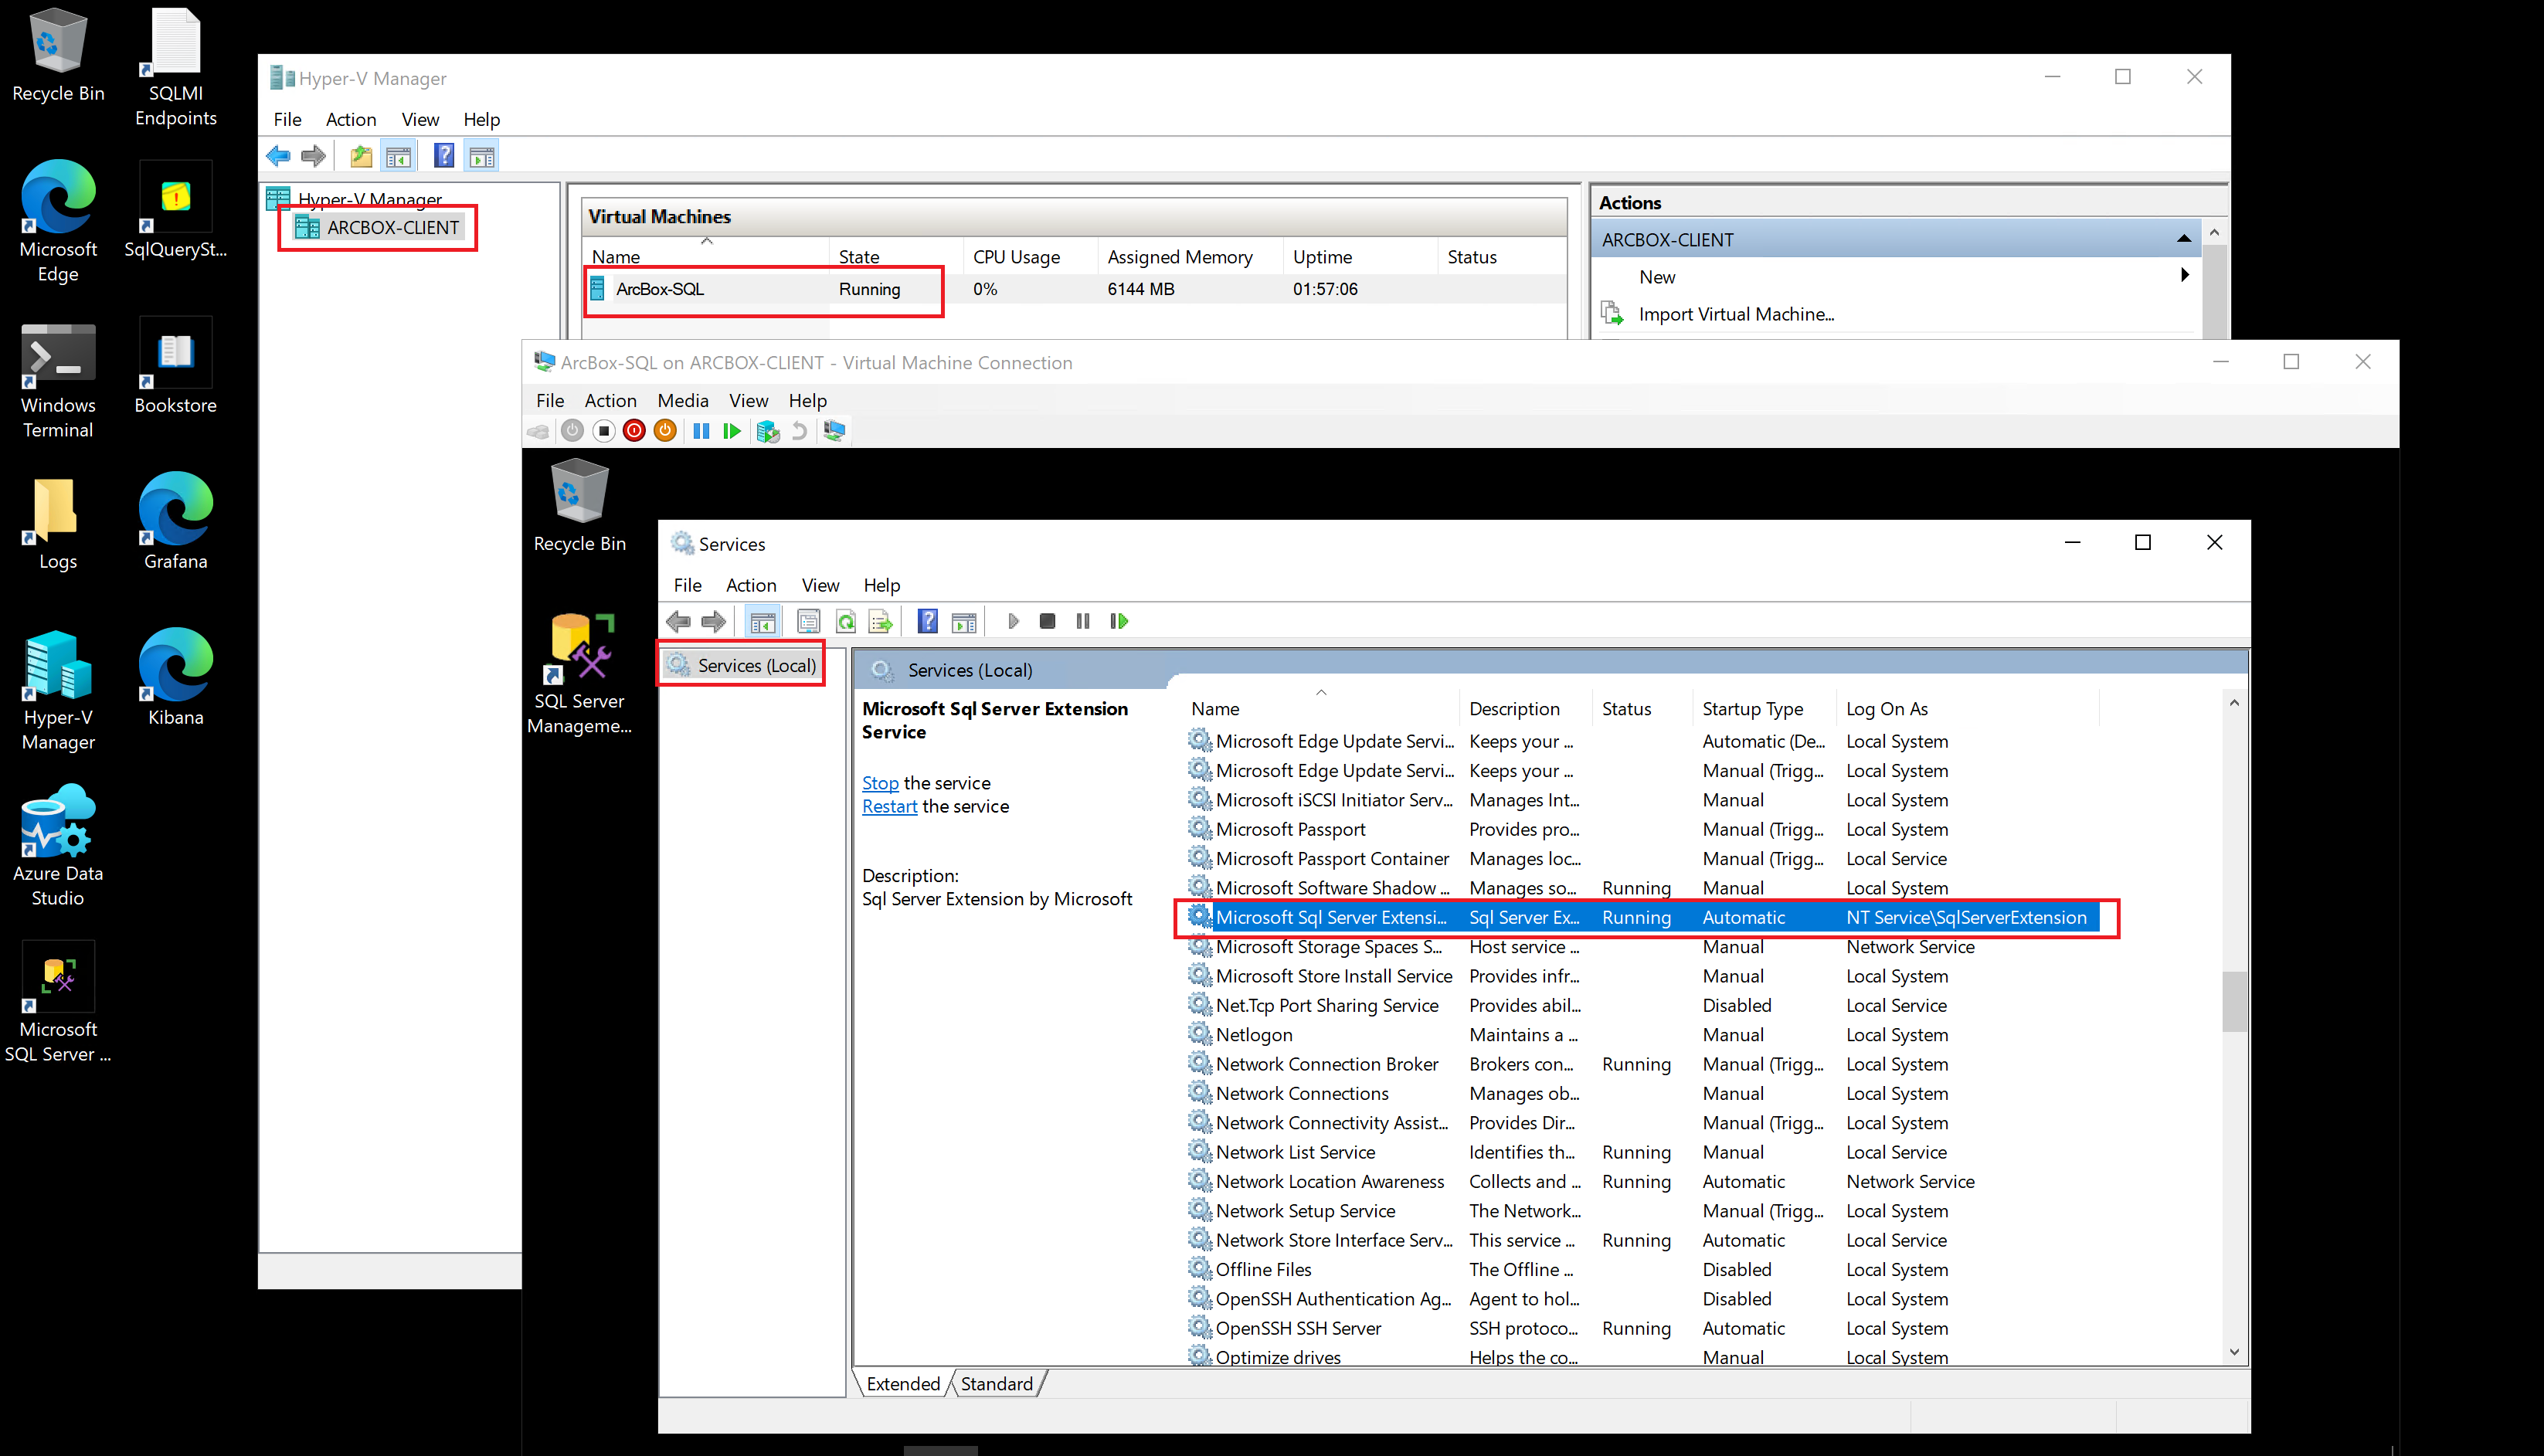The height and width of the screenshot is (1456, 2544).
Task: Click Stop Service square icon in Services toolbar
Action: pyautogui.click(x=1047, y=621)
